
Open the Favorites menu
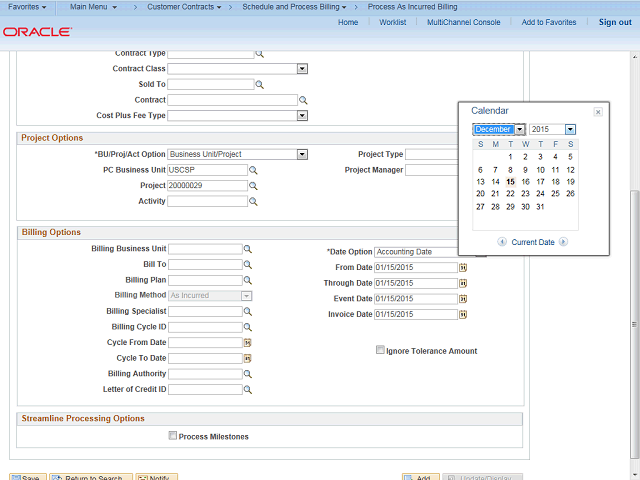pyautogui.click(x=28, y=7)
